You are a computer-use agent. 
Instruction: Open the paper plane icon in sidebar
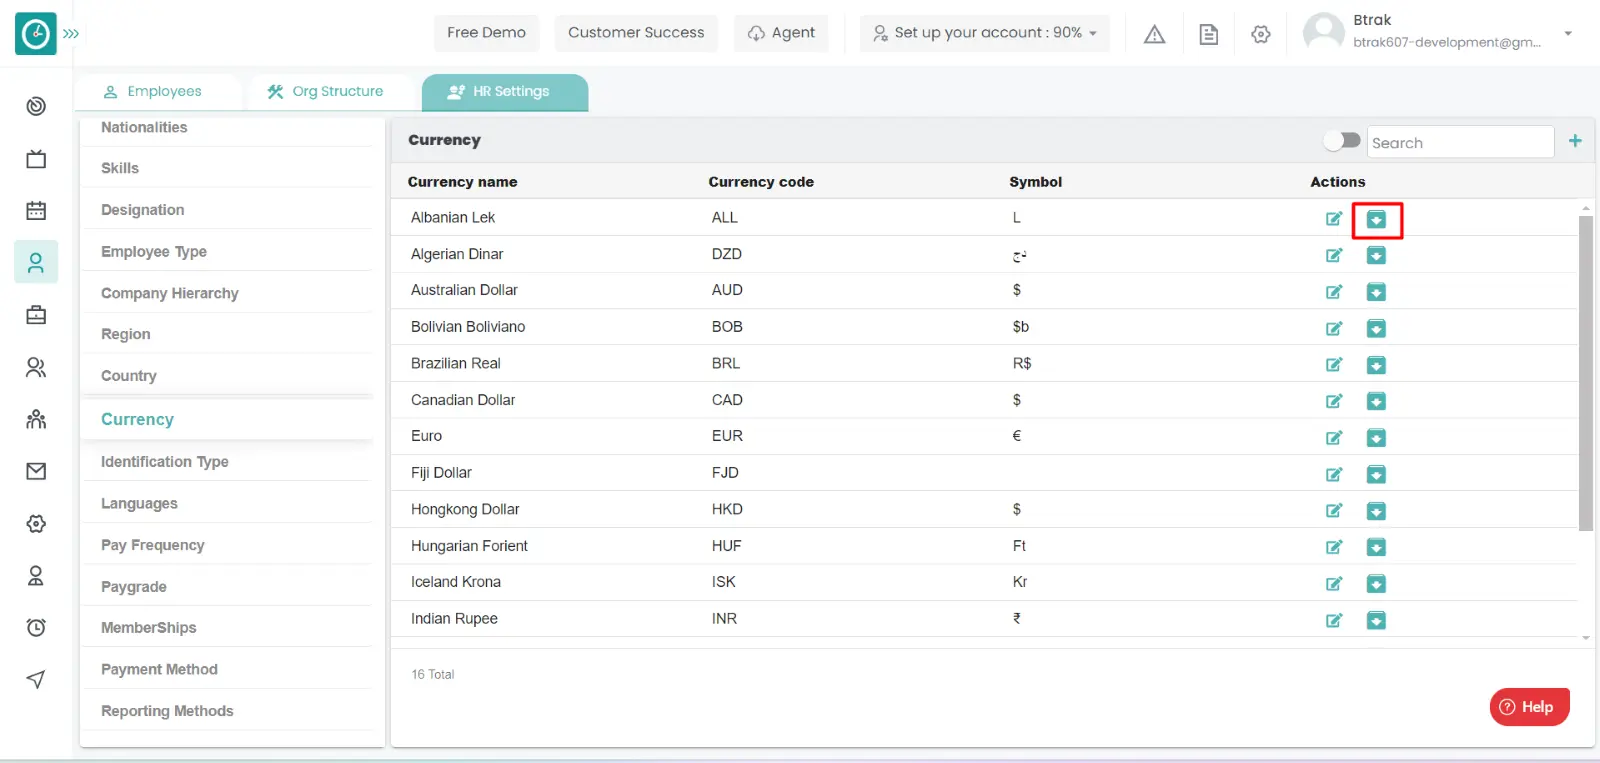(36, 680)
